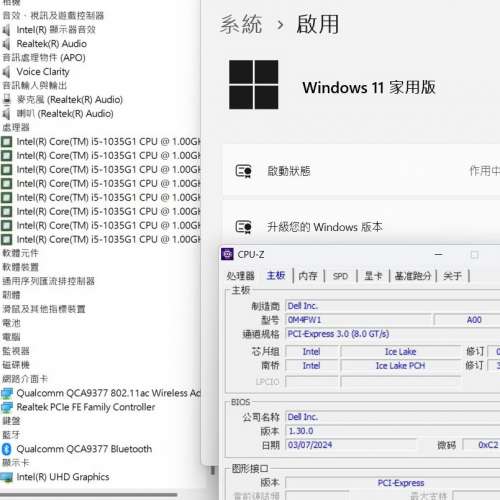500x500 pixels.
Task: Select the Qualcomm QCA9377 Bluetooth icon
Action: pyautogui.click(x=6, y=449)
